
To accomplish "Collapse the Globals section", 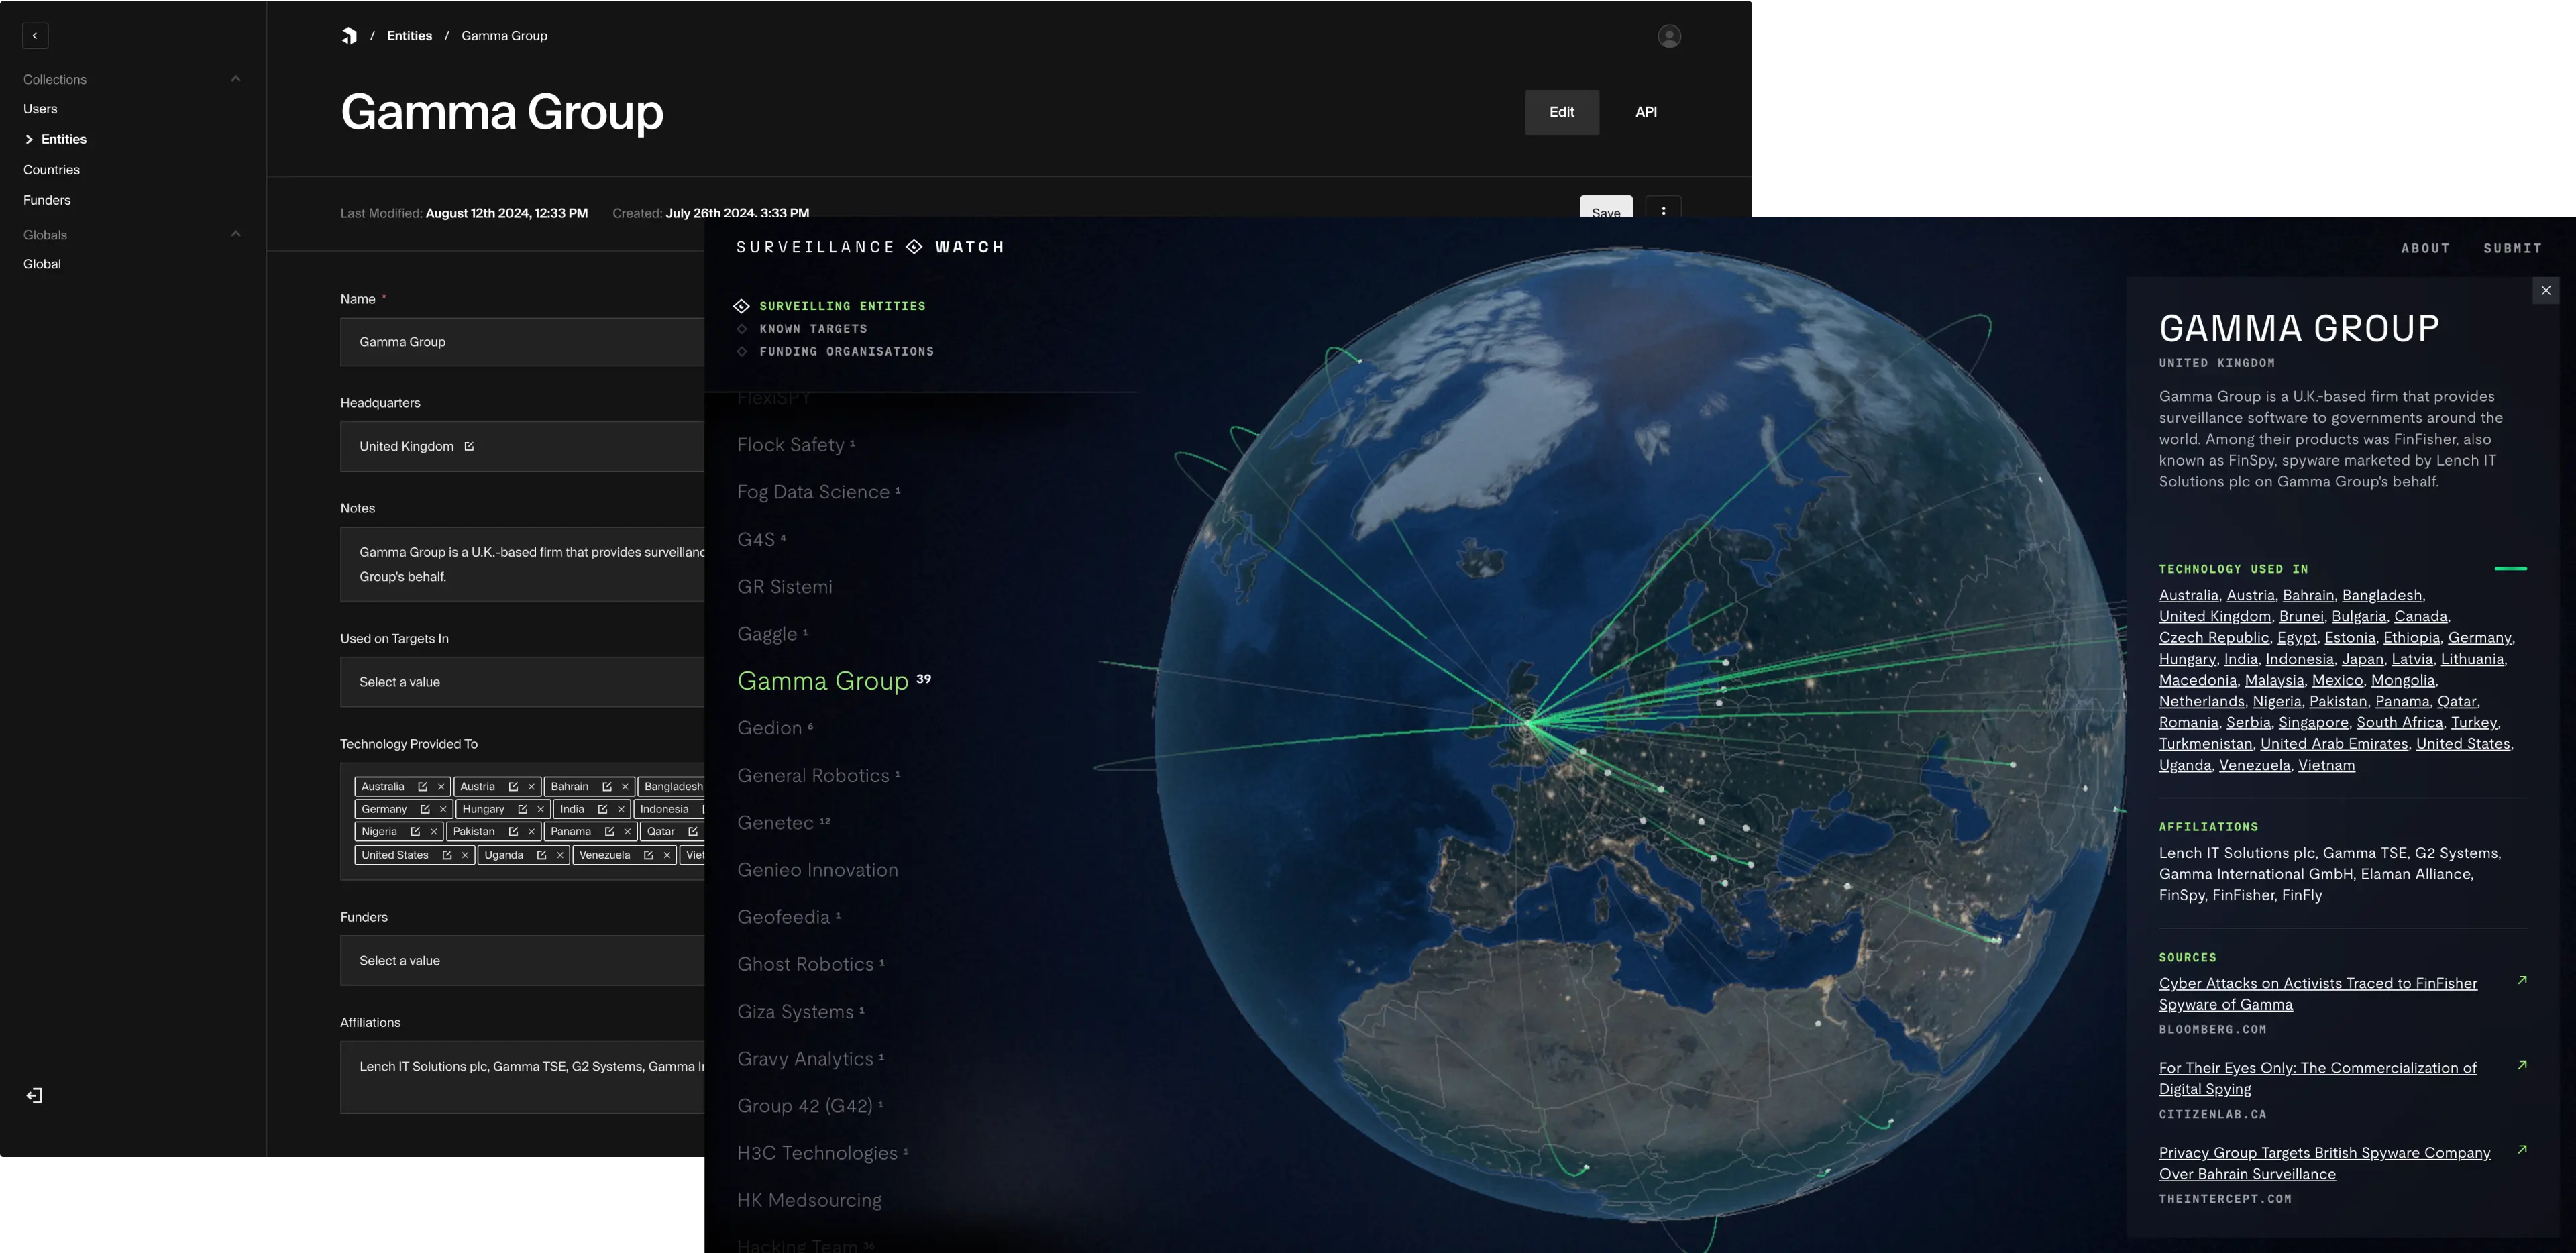I will 236,234.
